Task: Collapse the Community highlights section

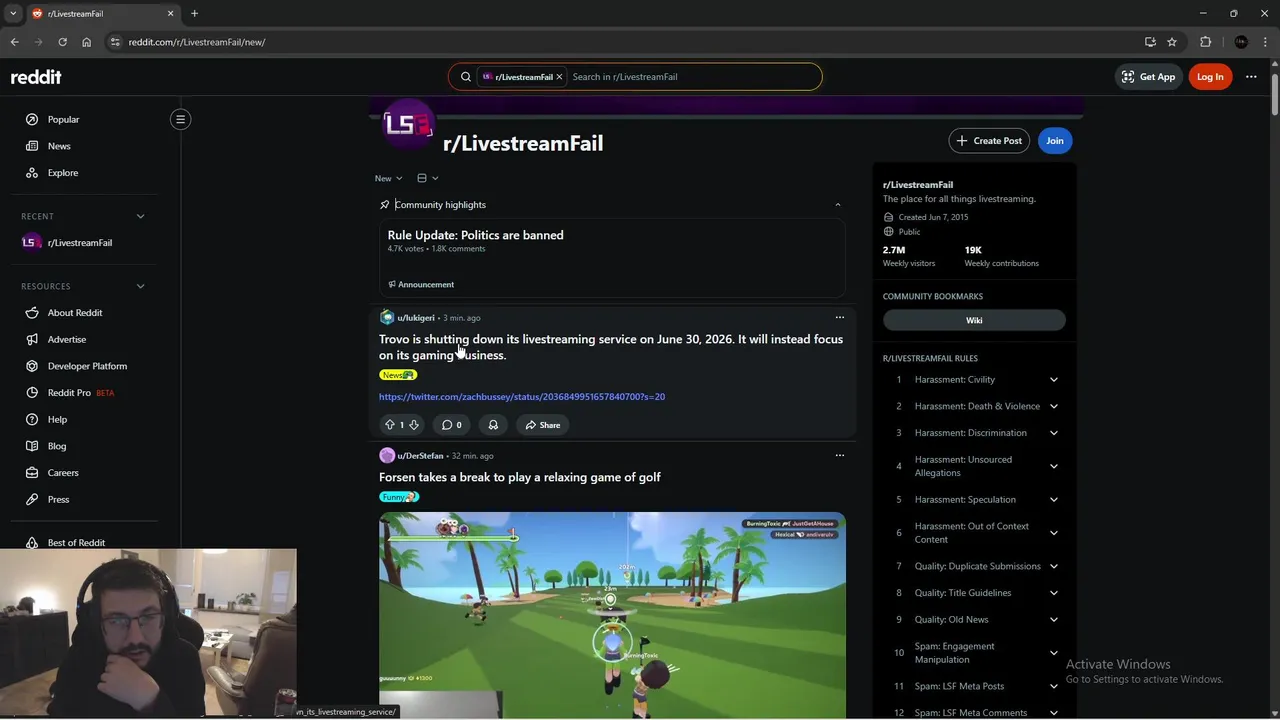Action: (838, 205)
